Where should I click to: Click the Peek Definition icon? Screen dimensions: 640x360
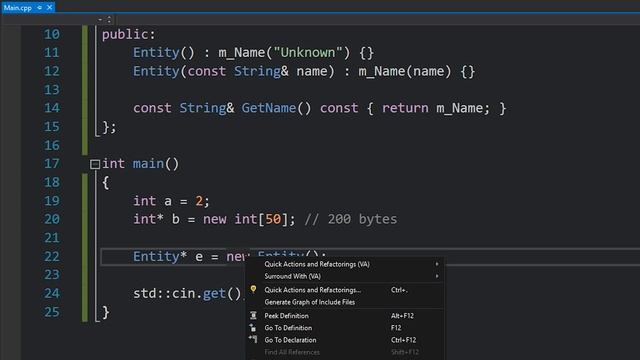(253, 316)
